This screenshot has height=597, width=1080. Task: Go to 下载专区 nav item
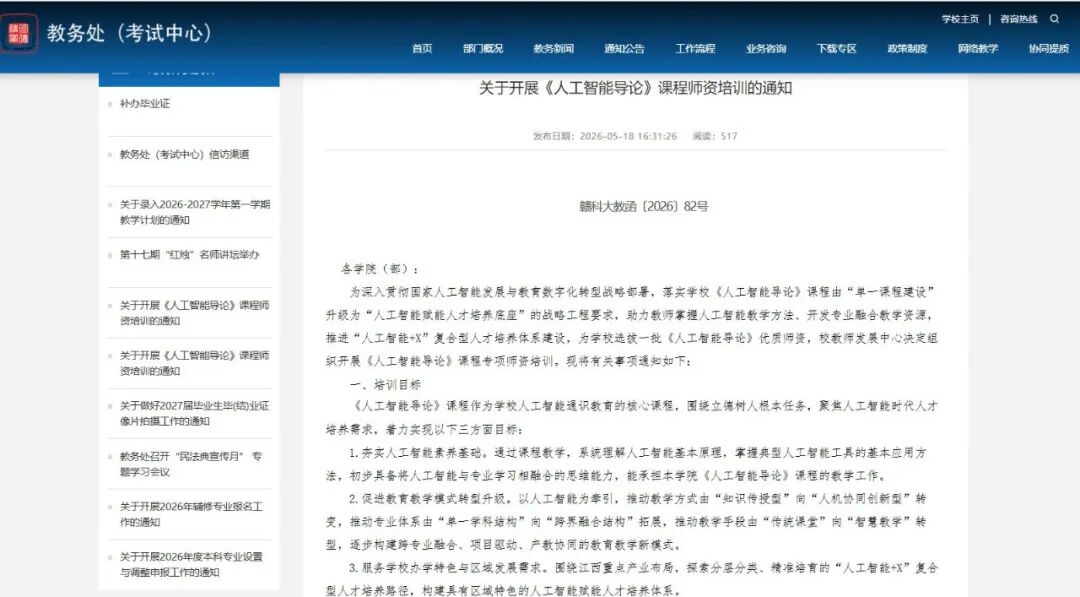(x=836, y=48)
